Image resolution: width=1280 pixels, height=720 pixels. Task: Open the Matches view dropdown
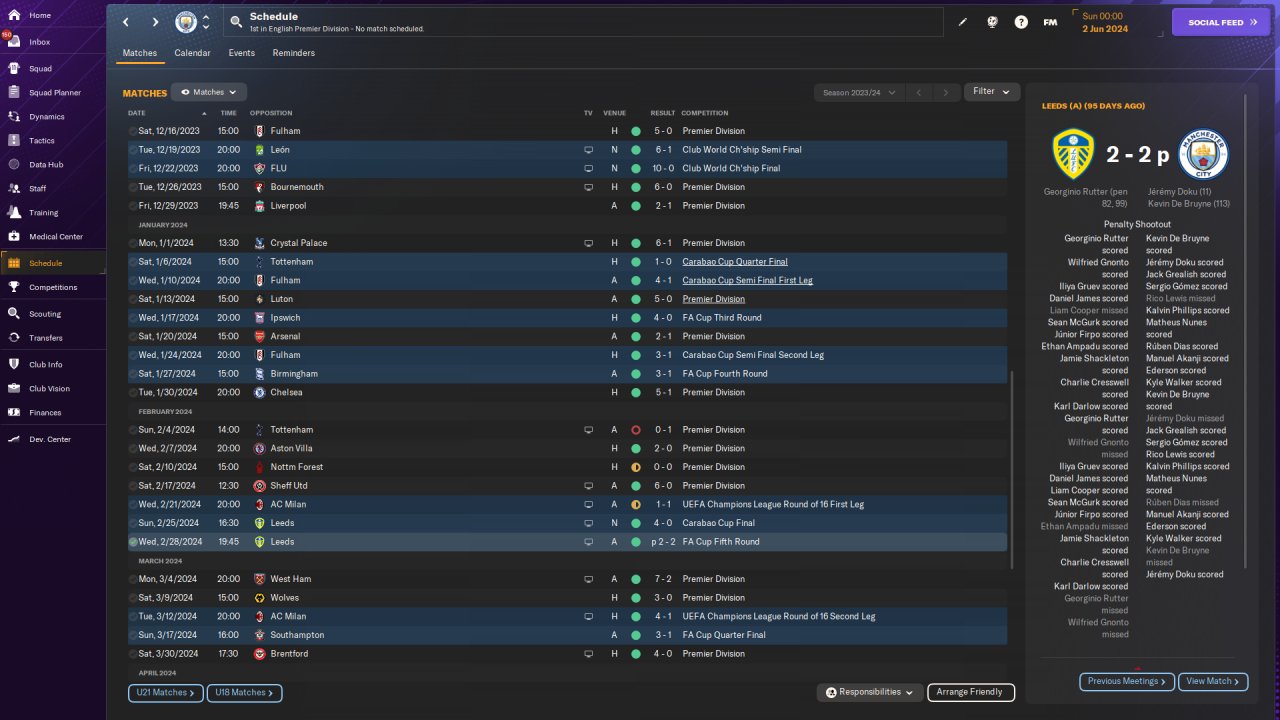click(209, 92)
